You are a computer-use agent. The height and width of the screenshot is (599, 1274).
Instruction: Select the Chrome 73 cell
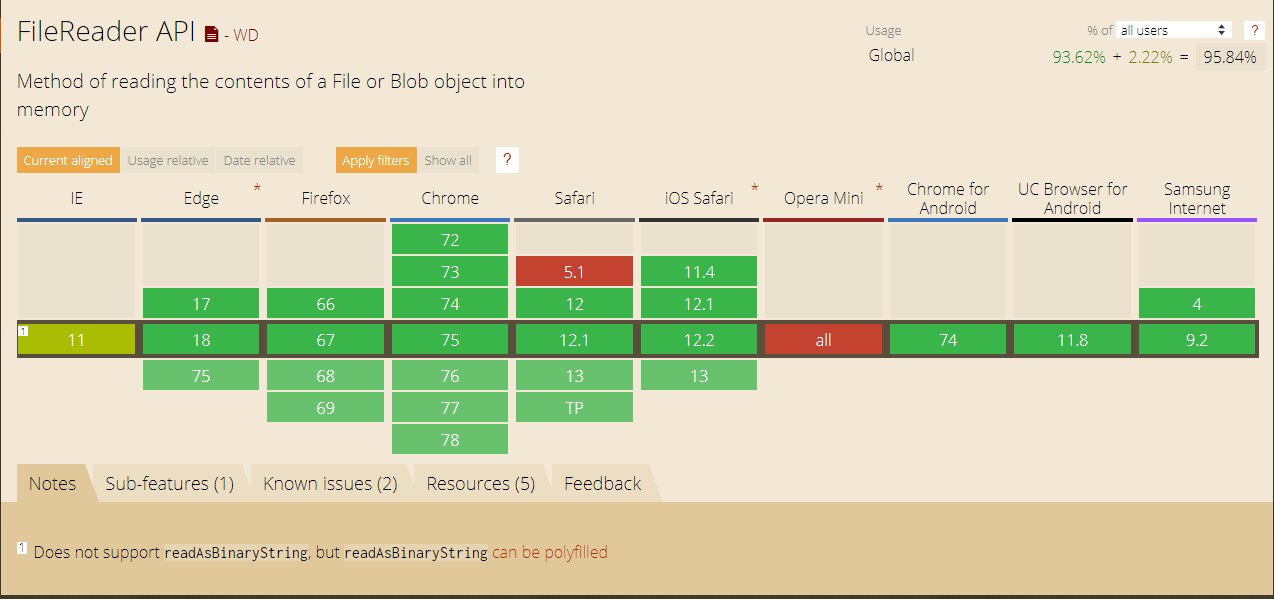(x=450, y=272)
